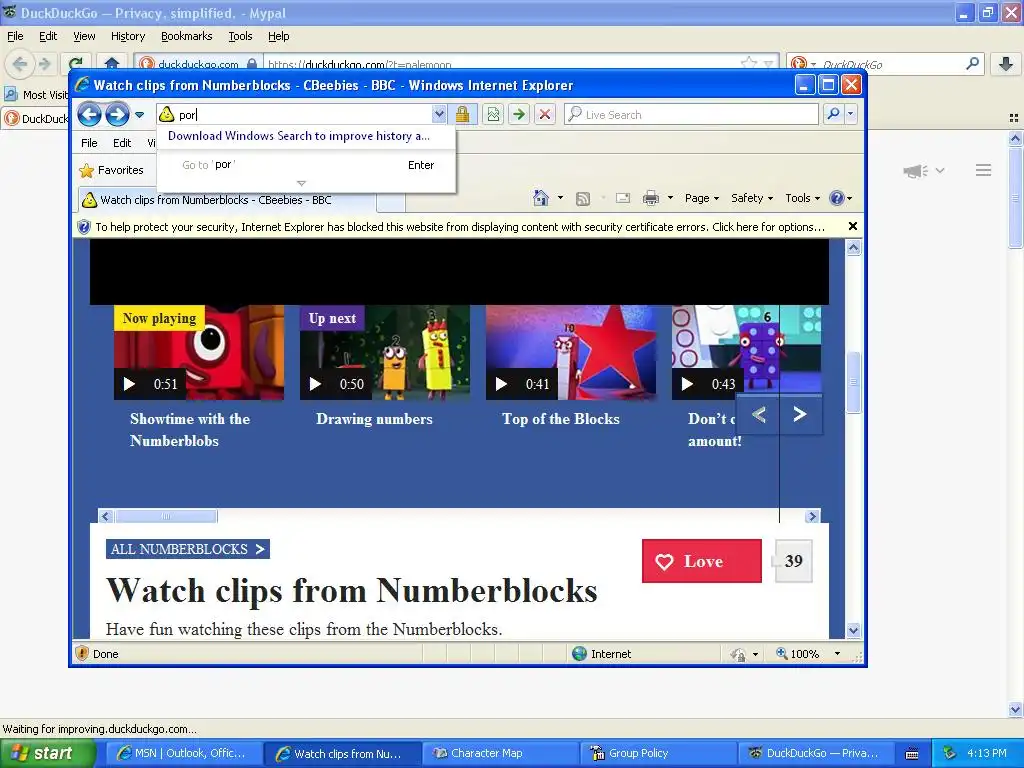The width and height of the screenshot is (1024, 768).
Task: Click the Read Mail icon in IE
Action: tap(623, 198)
